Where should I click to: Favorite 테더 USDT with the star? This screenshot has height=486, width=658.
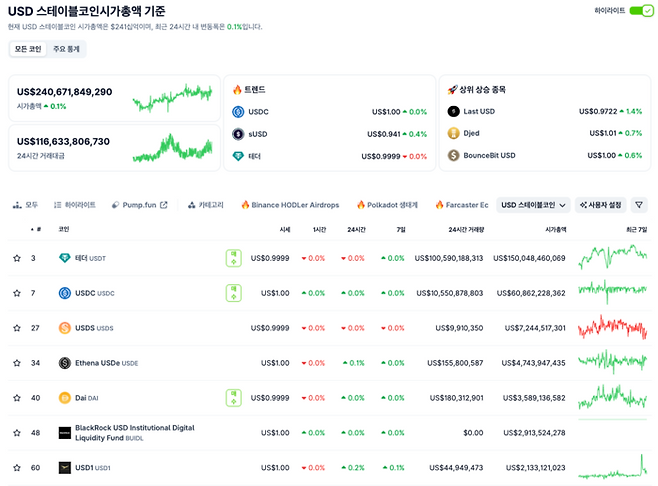pos(17,258)
